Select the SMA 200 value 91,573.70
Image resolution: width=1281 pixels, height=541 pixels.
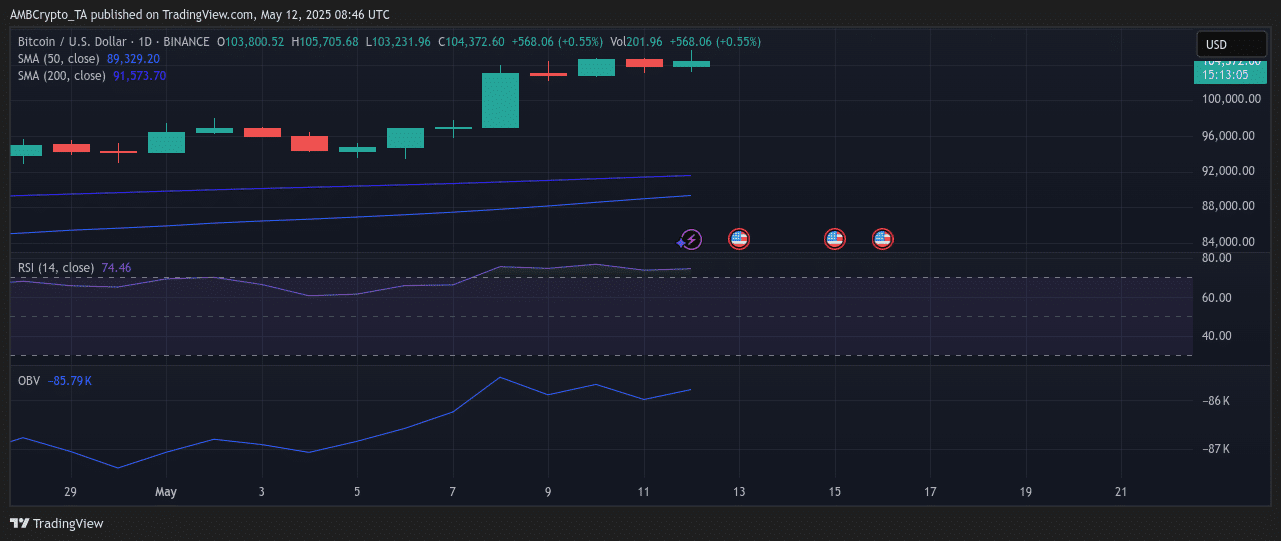[x=139, y=76]
